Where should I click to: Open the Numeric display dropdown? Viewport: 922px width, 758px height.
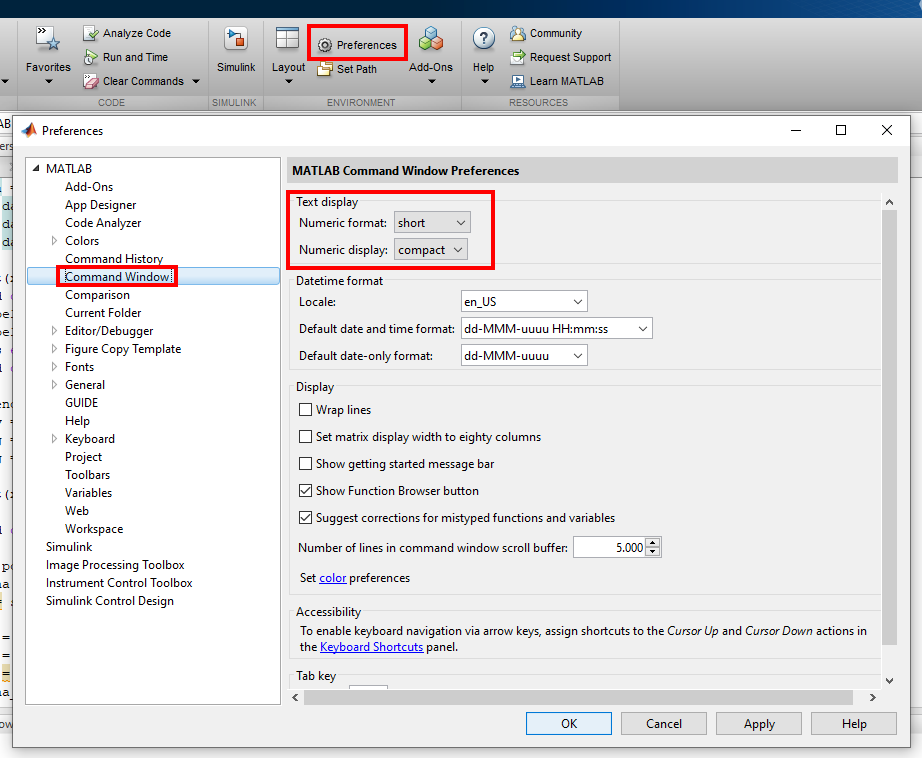tap(431, 250)
